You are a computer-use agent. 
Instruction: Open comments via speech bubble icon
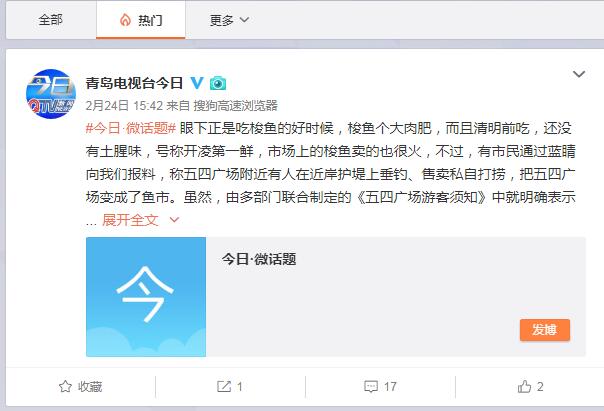tap(371, 386)
